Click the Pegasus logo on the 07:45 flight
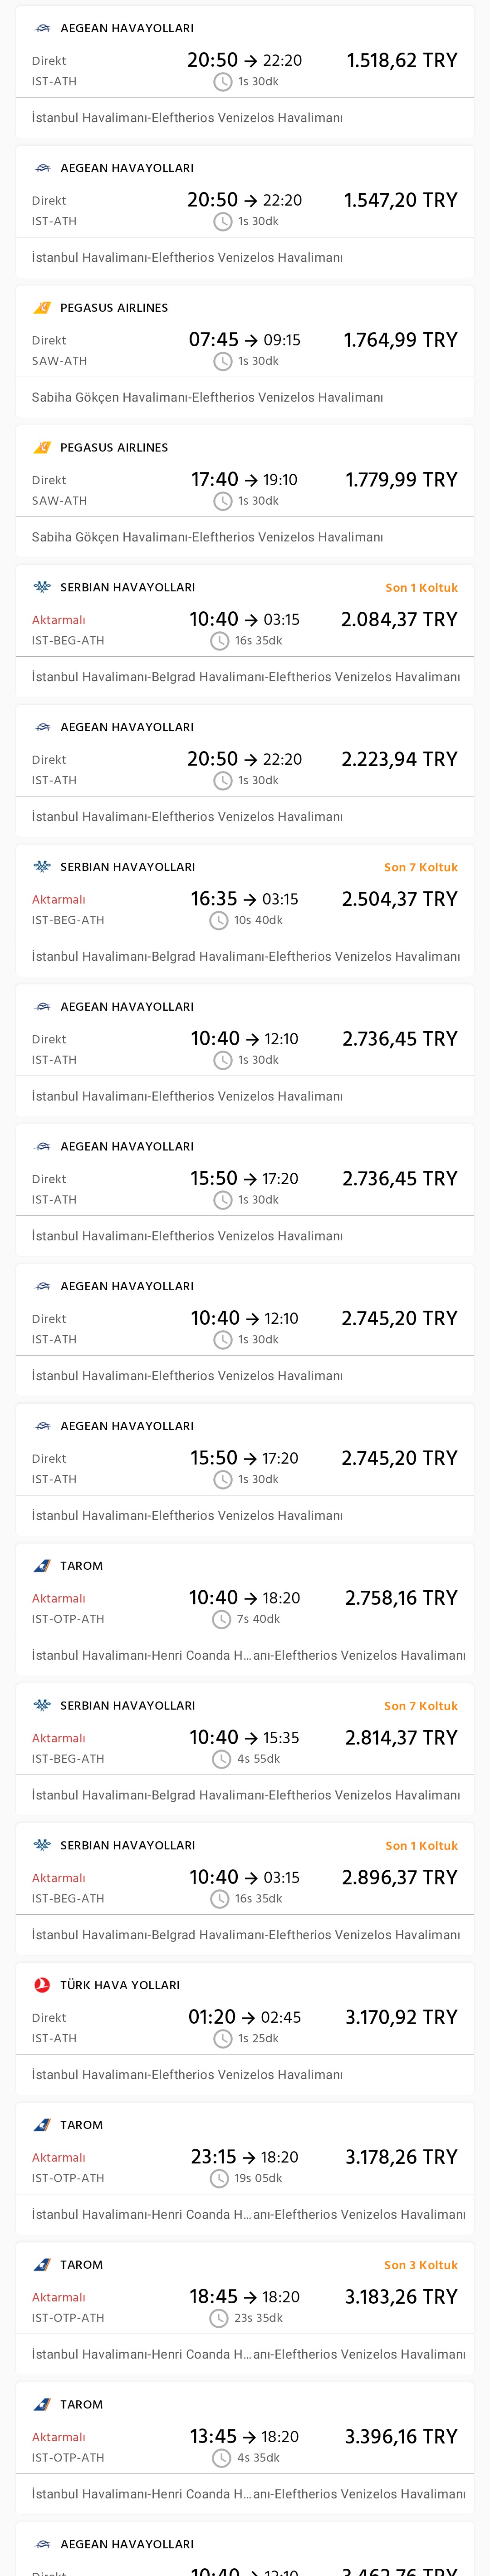 42,308
